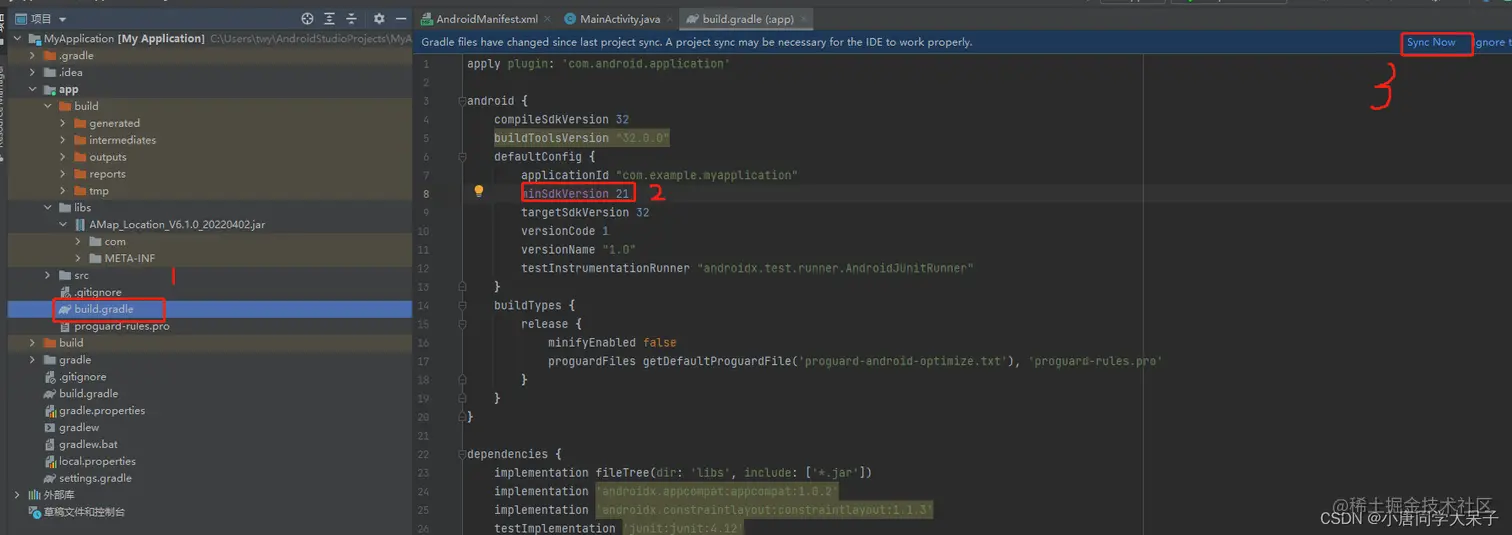This screenshot has width=1512, height=535.
Task: Click the minSdkVersion 21 line in editor
Action: tap(575, 194)
